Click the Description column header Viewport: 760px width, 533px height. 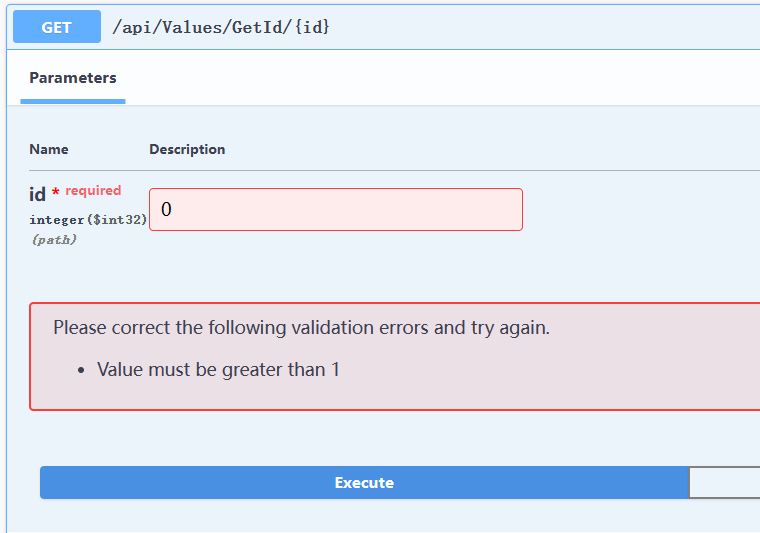[x=187, y=149]
